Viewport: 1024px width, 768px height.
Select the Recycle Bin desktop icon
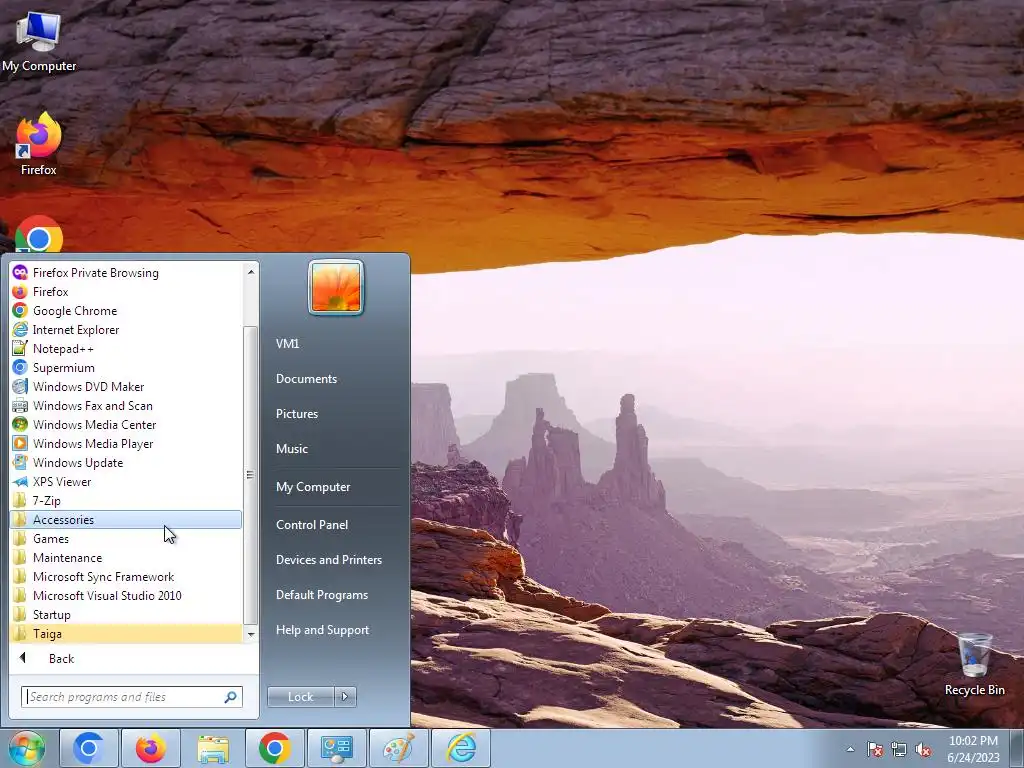[x=974, y=664]
